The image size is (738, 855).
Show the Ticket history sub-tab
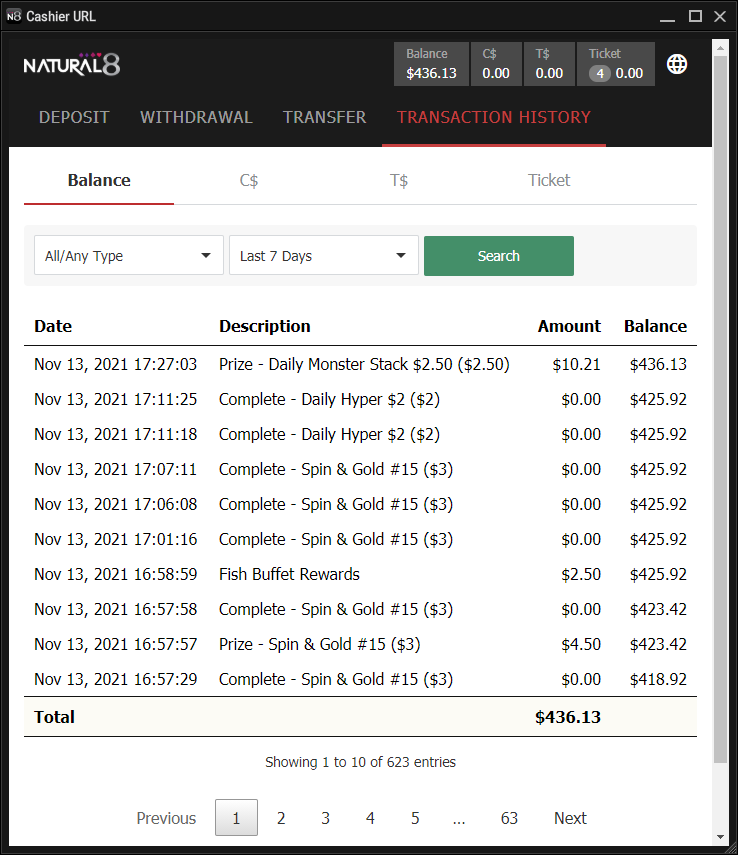[x=549, y=180]
